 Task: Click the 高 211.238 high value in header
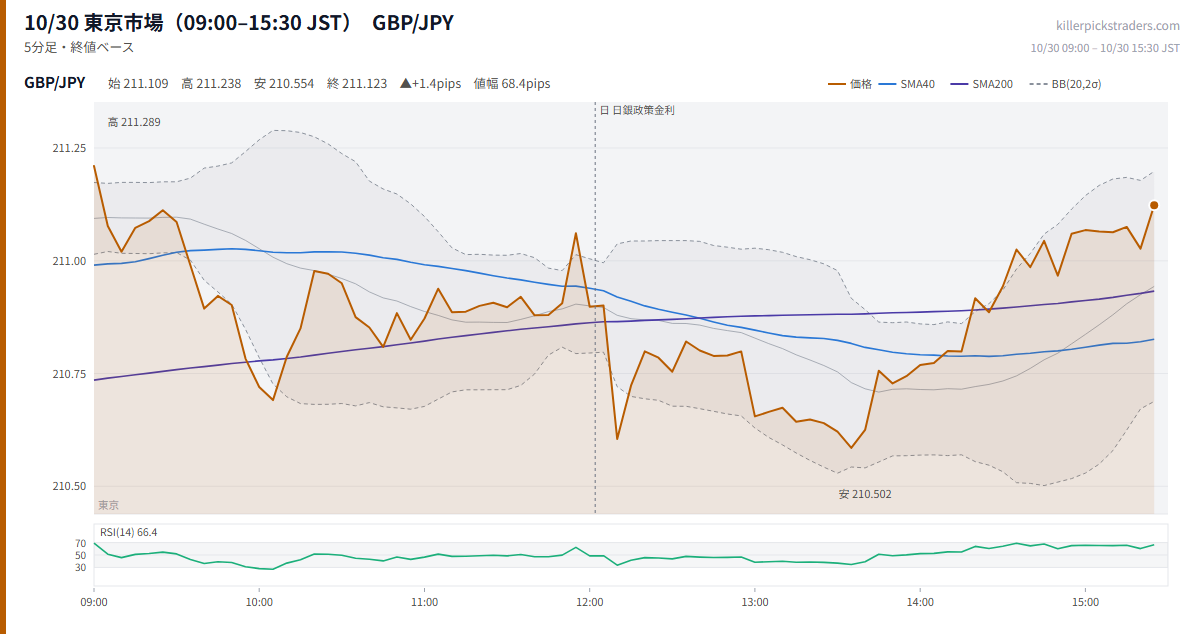(x=211, y=84)
